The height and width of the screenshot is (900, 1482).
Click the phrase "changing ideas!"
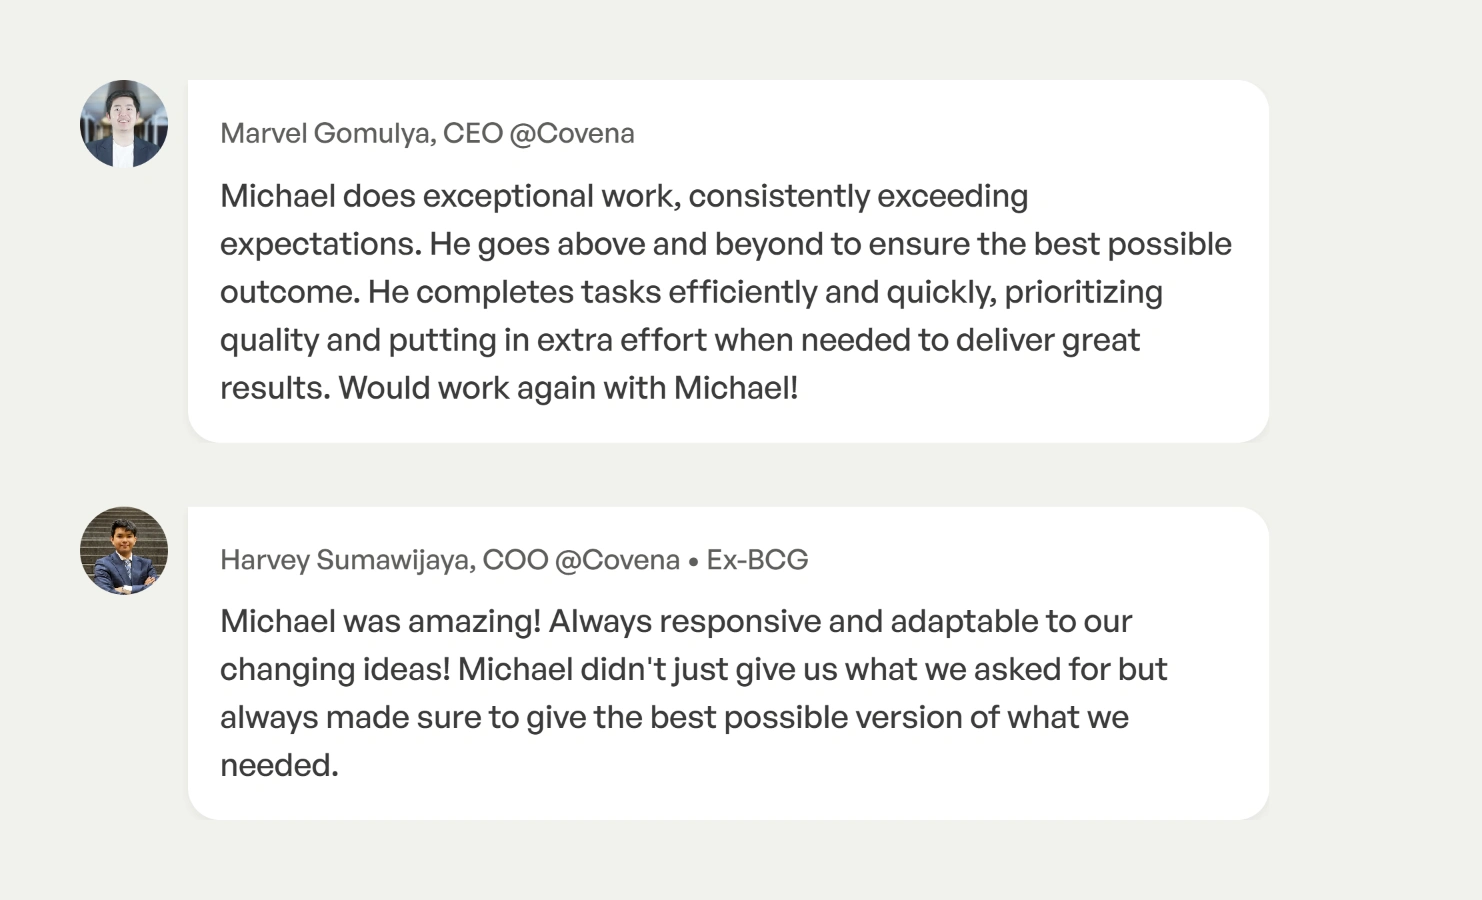335,670
